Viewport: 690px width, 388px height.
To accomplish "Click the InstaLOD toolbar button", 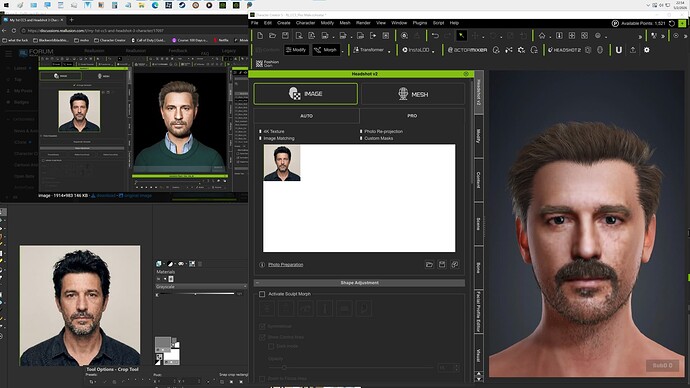I will click(x=415, y=50).
